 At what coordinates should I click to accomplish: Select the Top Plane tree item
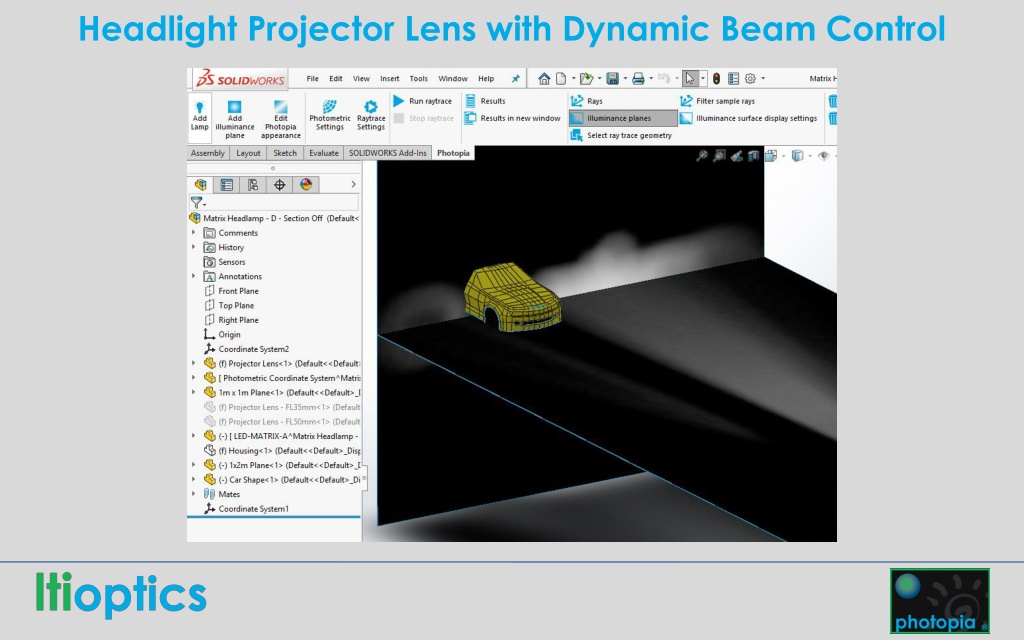pyautogui.click(x=229, y=305)
